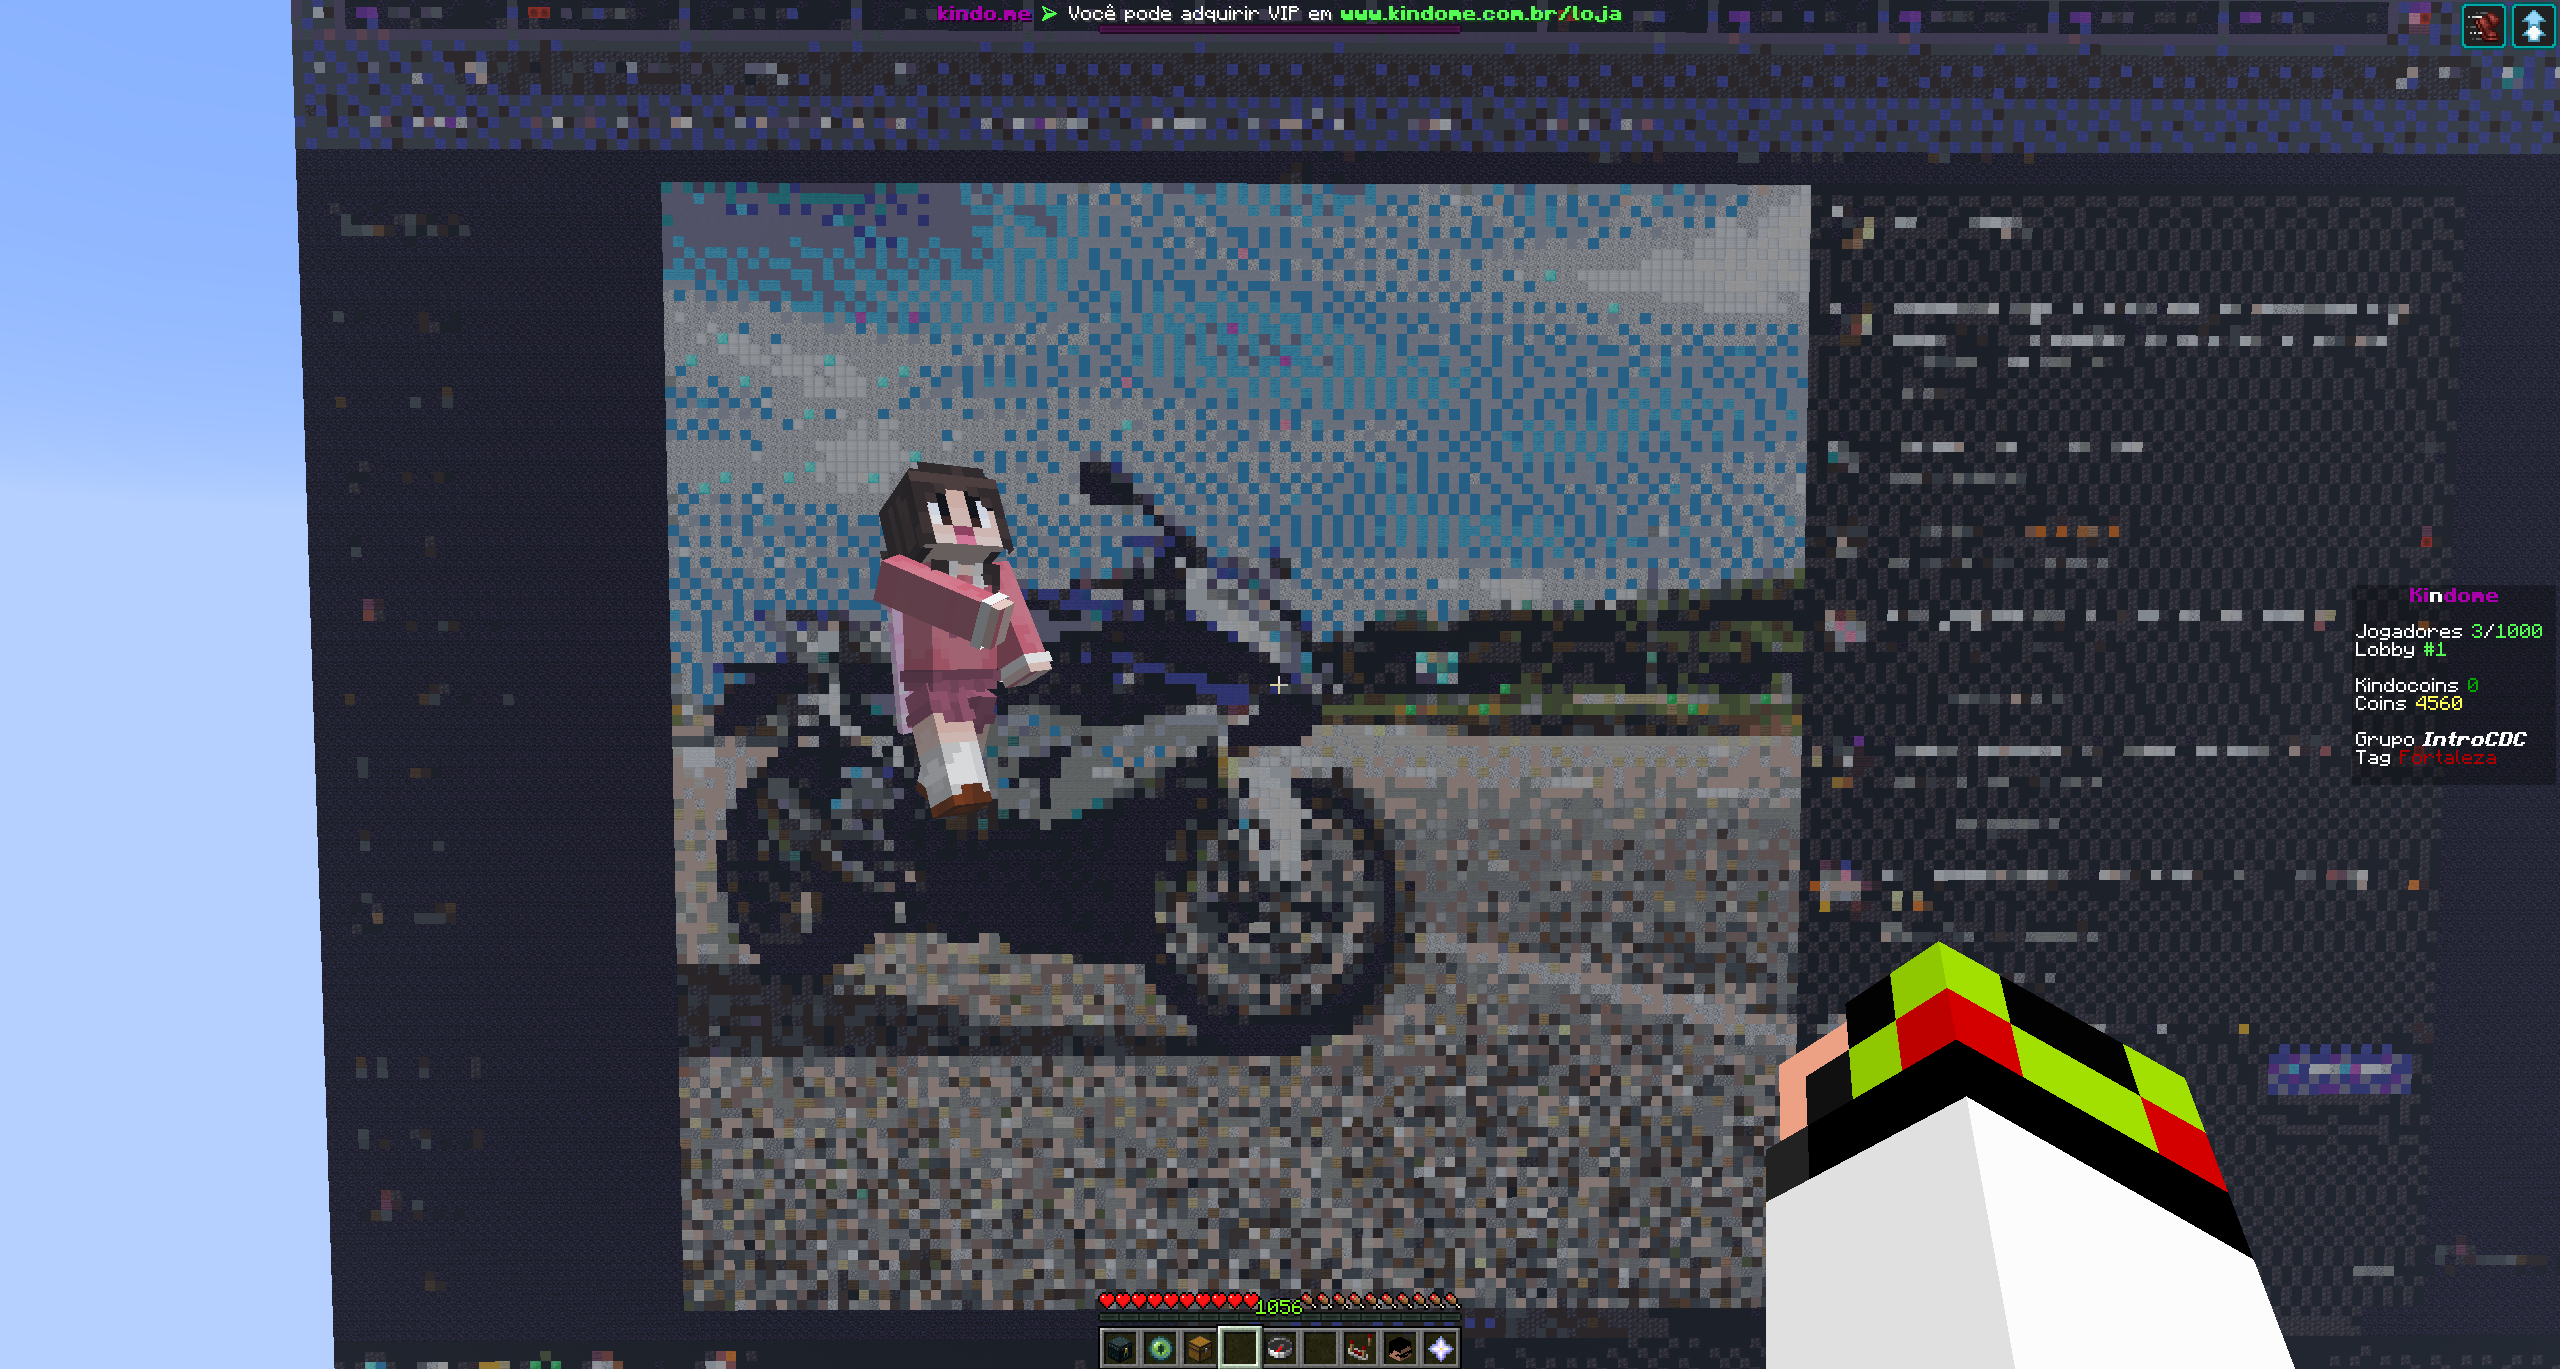Click the Jump Boost effect icon

[2533, 26]
